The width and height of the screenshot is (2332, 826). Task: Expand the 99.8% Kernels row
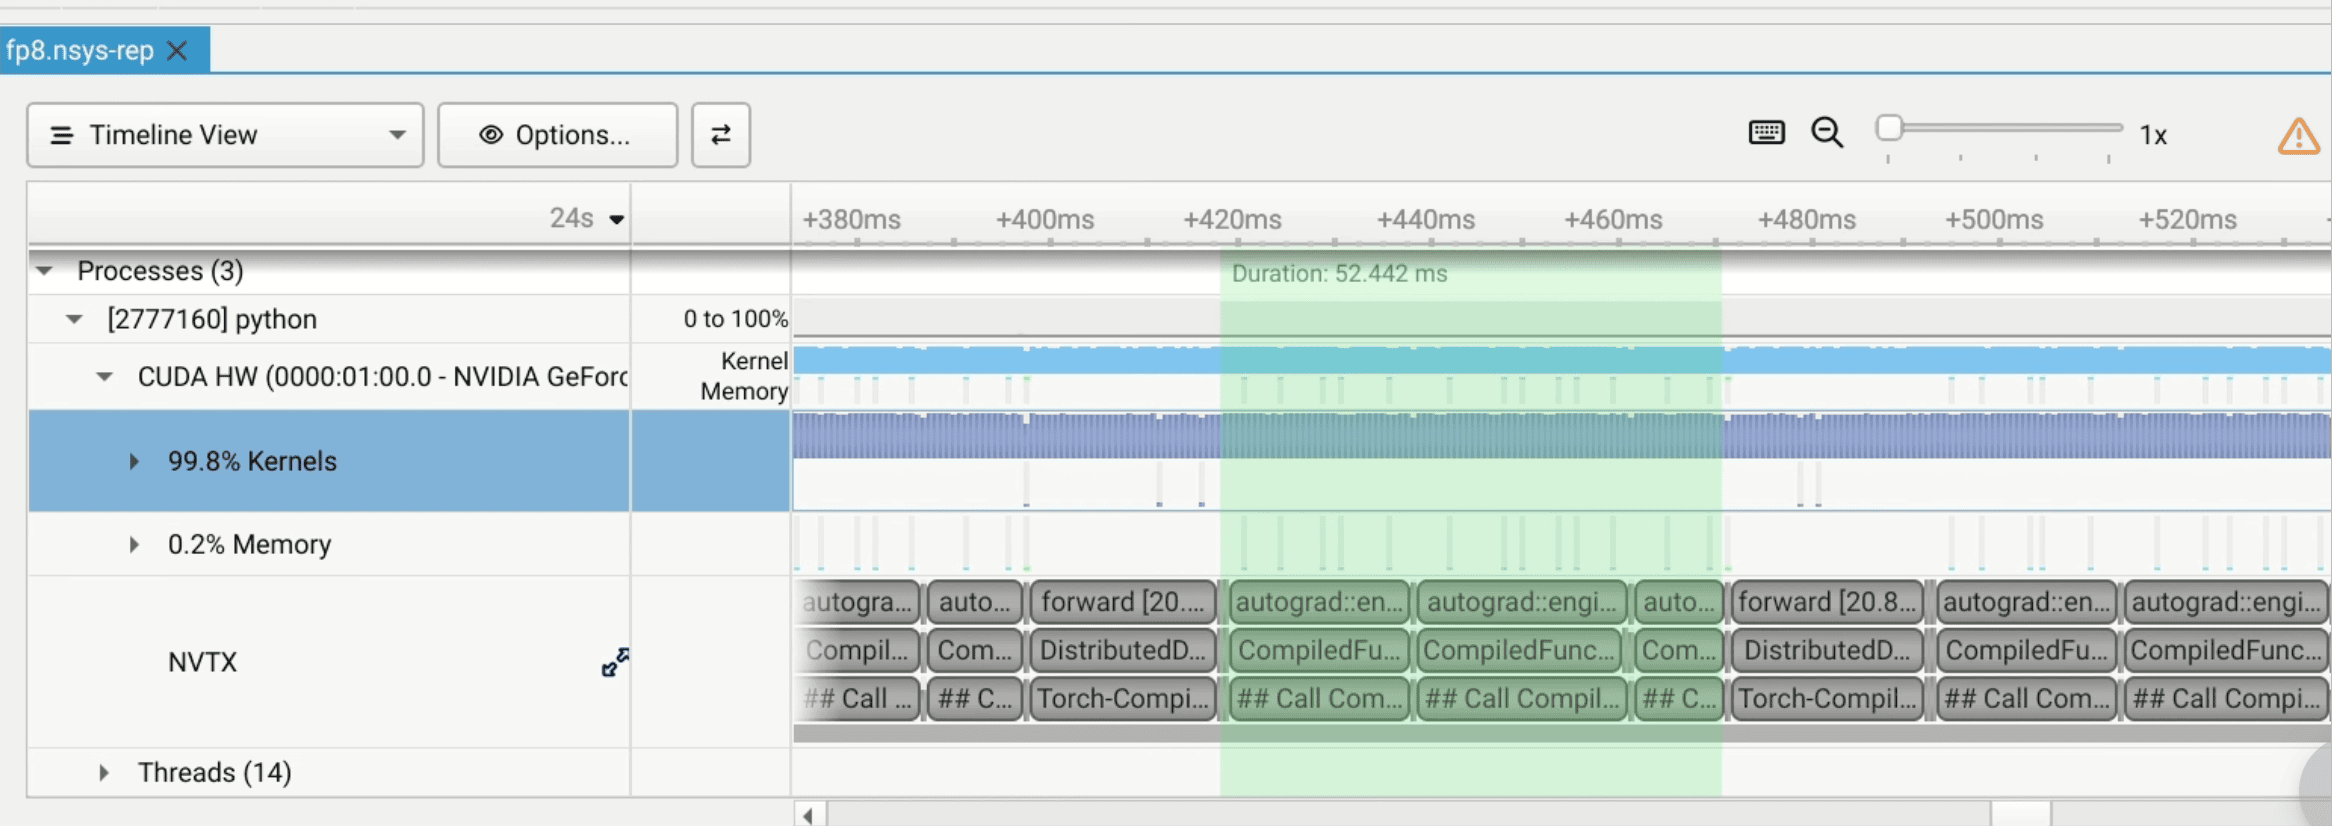point(134,461)
